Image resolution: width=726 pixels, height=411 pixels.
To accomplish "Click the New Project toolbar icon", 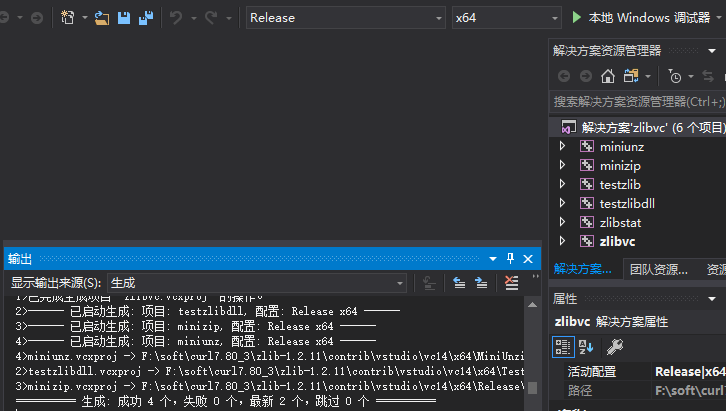I will (68, 18).
